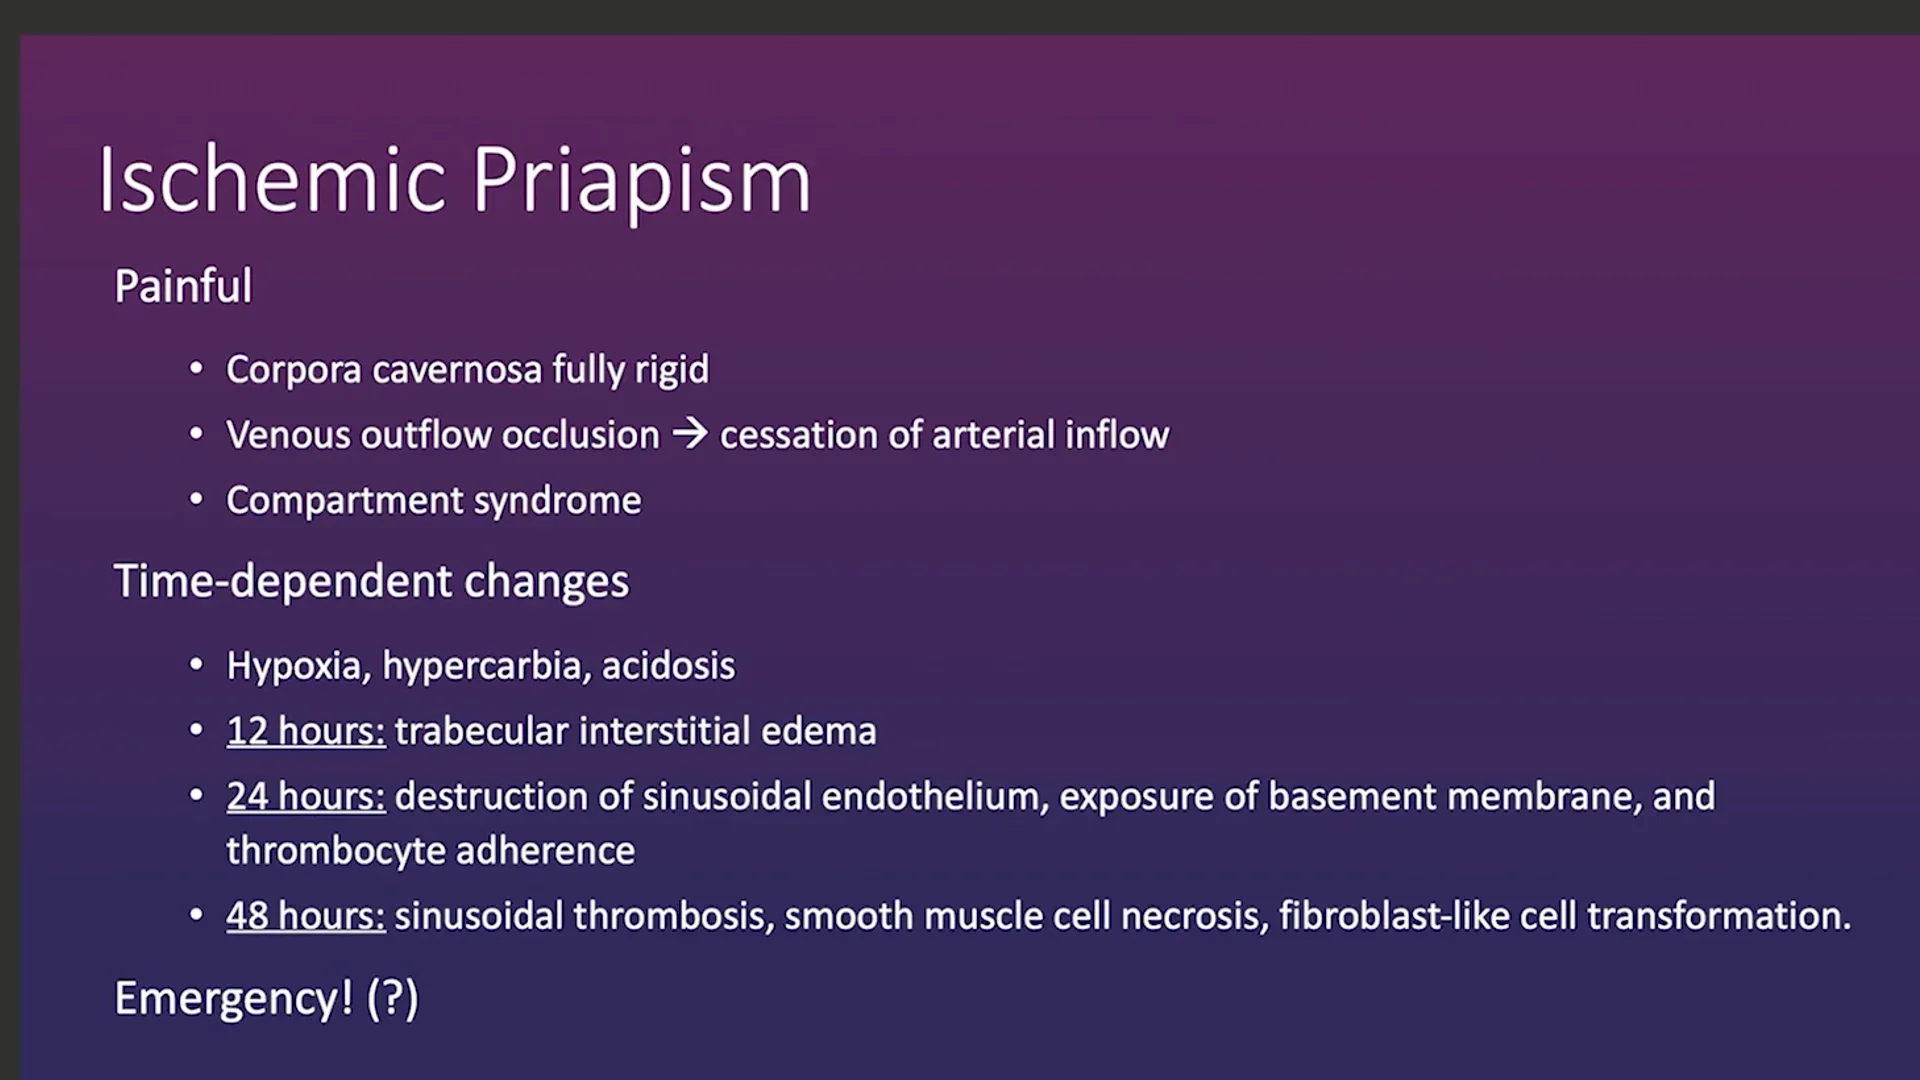Select the Painful heading text

pyautogui.click(x=183, y=286)
